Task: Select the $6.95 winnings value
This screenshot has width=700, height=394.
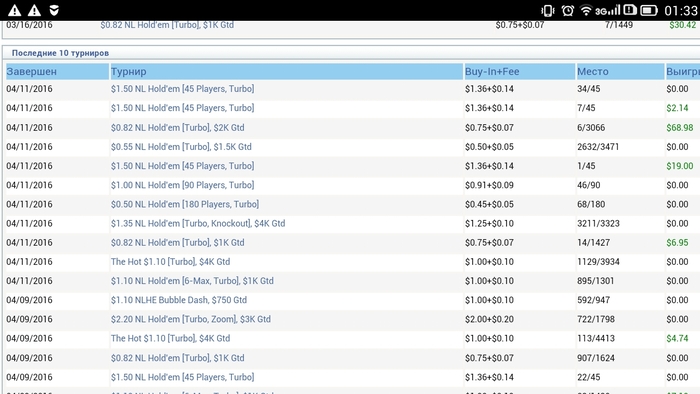Action: point(677,243)
